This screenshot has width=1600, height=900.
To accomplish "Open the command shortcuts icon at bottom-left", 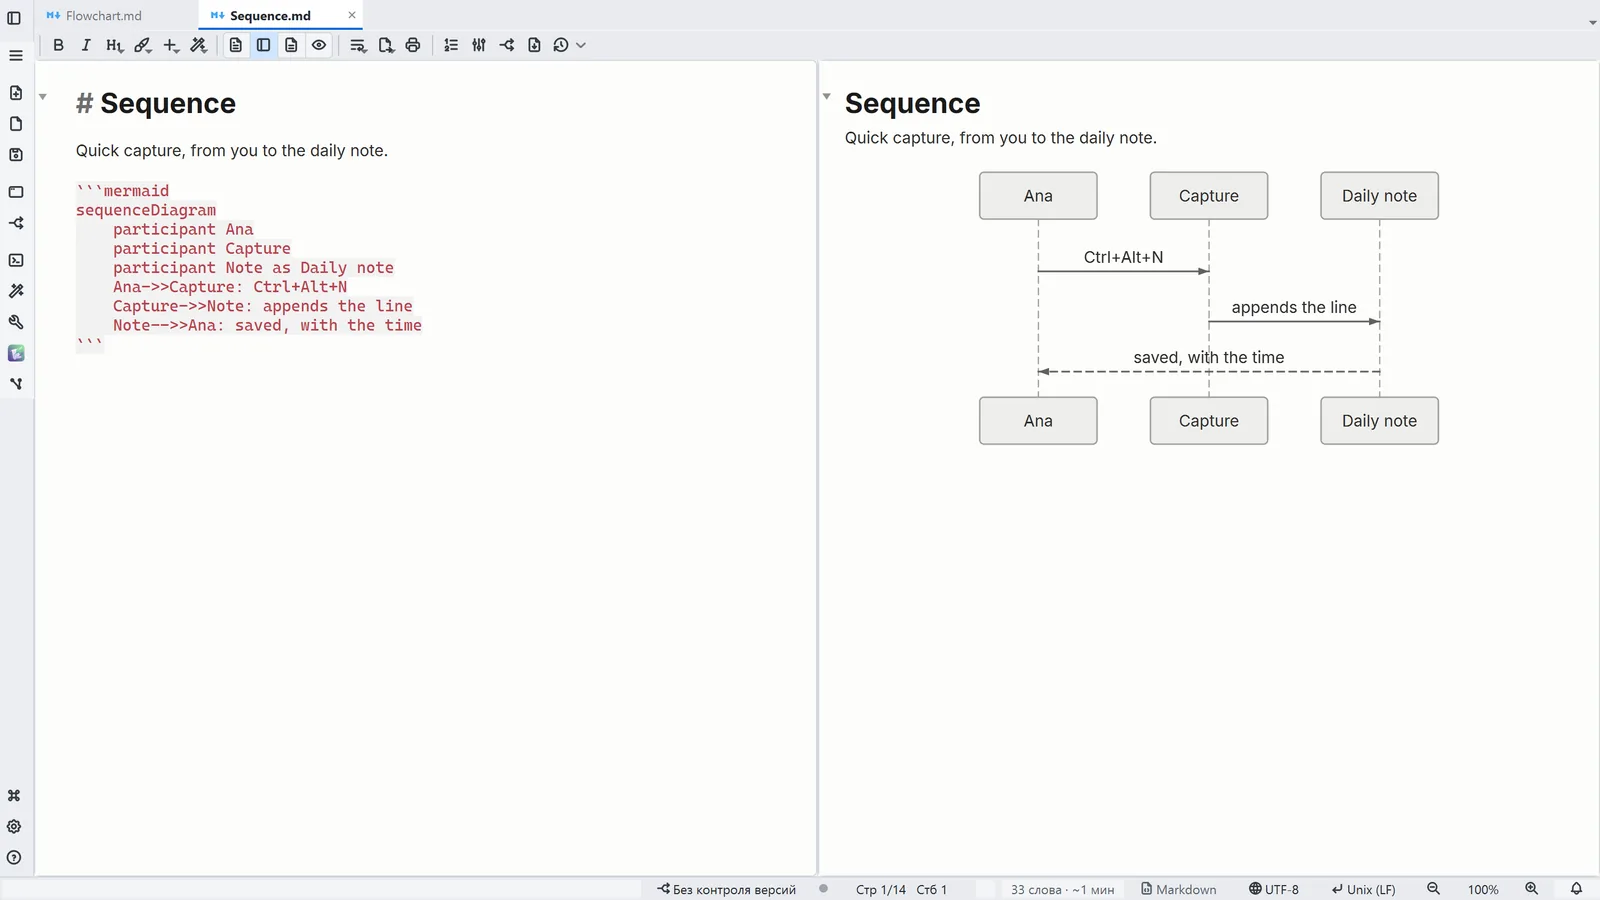I will (x=14, y=796).
